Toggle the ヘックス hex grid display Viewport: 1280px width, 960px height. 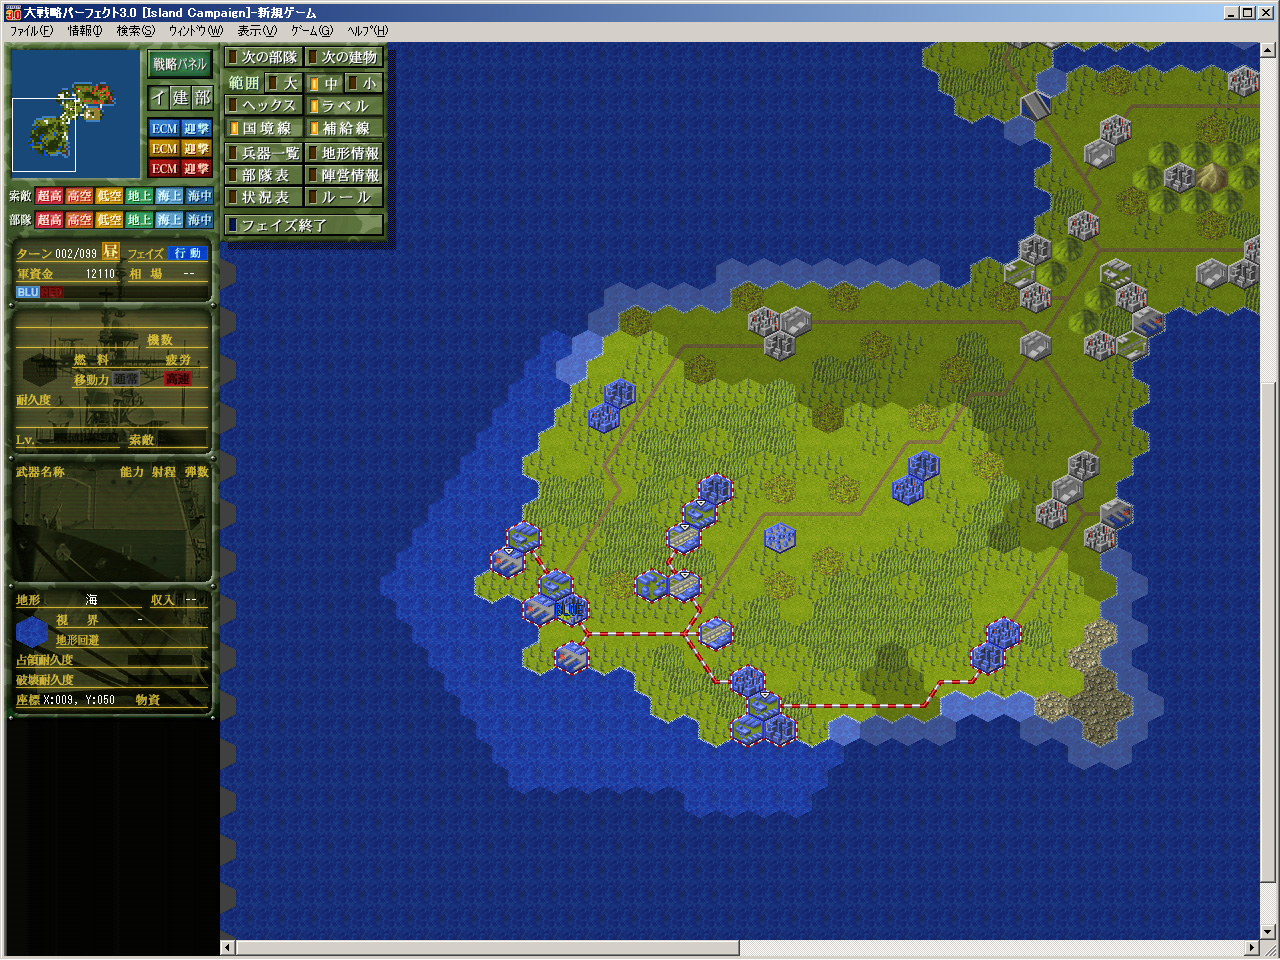(x=263, y=105)
